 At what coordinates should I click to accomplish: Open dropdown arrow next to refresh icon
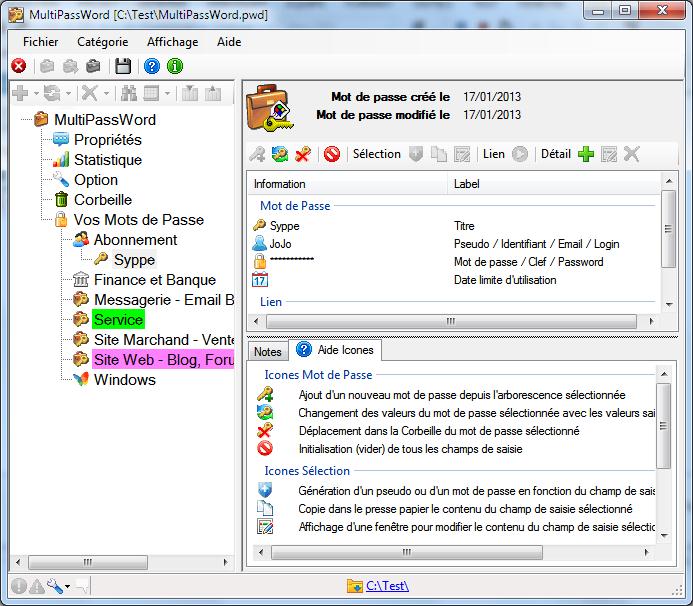pos(68,94)
